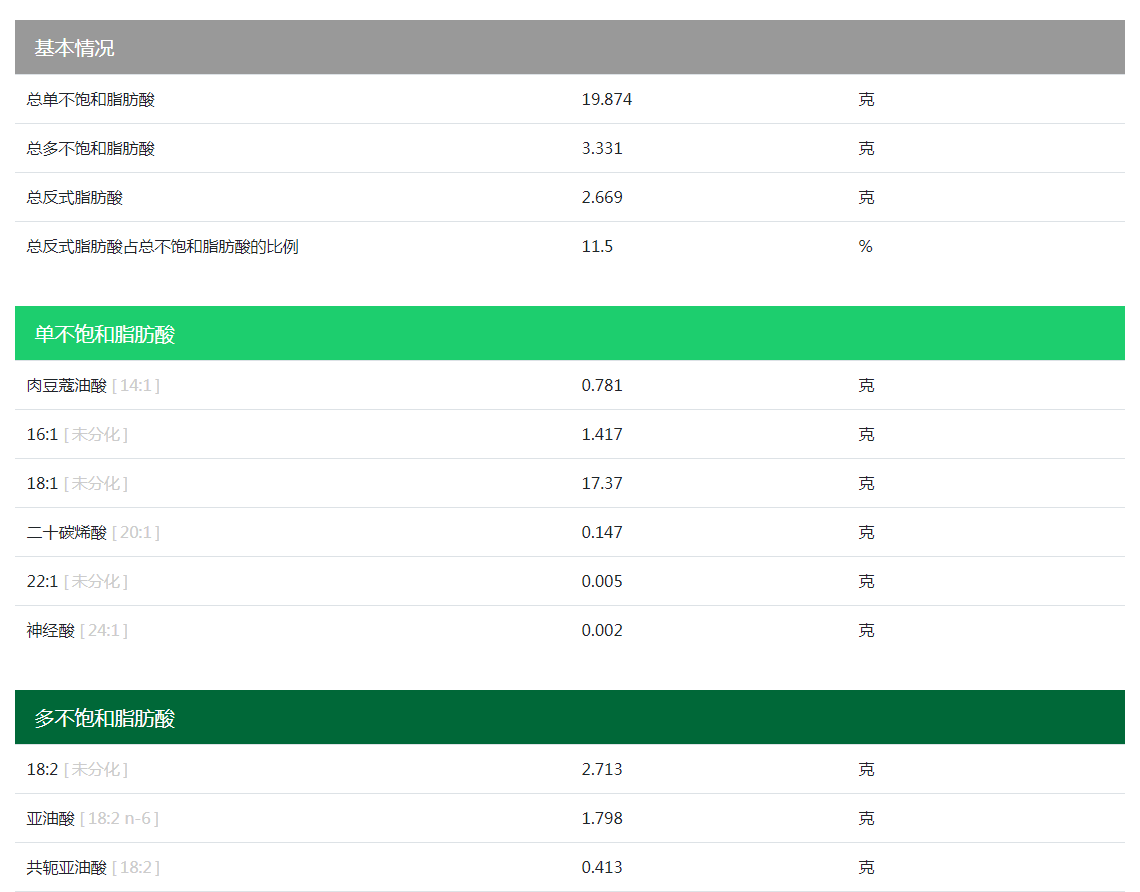Viewport: 1140px width, 892px height.
Task: Select the 肉豆蔻油酸 [14:1] label
Action: 93,386
